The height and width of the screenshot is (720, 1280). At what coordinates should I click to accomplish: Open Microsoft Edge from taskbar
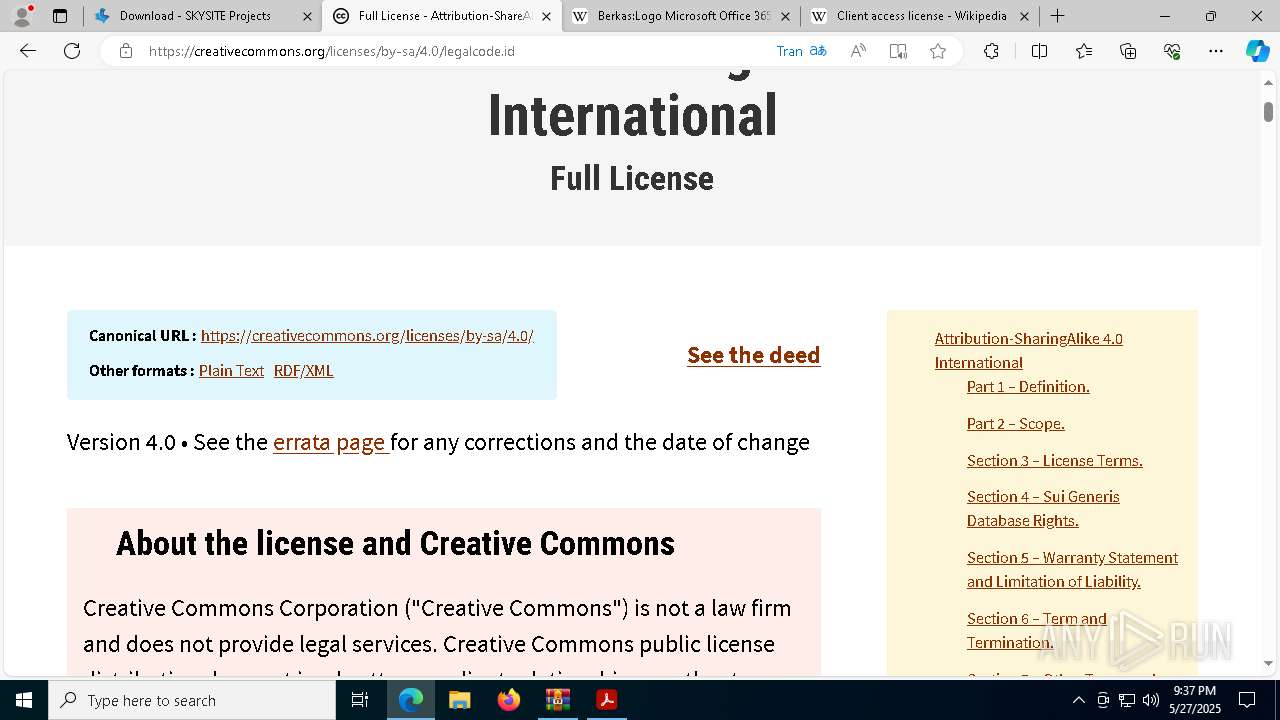point(411,700)
